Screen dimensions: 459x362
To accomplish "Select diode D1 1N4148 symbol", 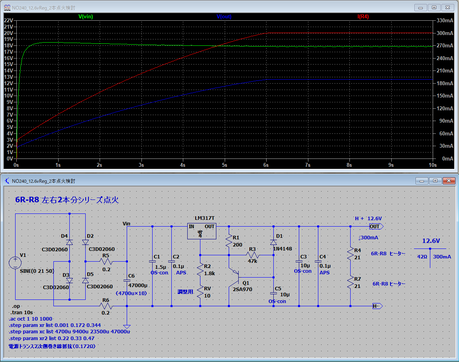I will pyautogui.click(x=273, y=242).
